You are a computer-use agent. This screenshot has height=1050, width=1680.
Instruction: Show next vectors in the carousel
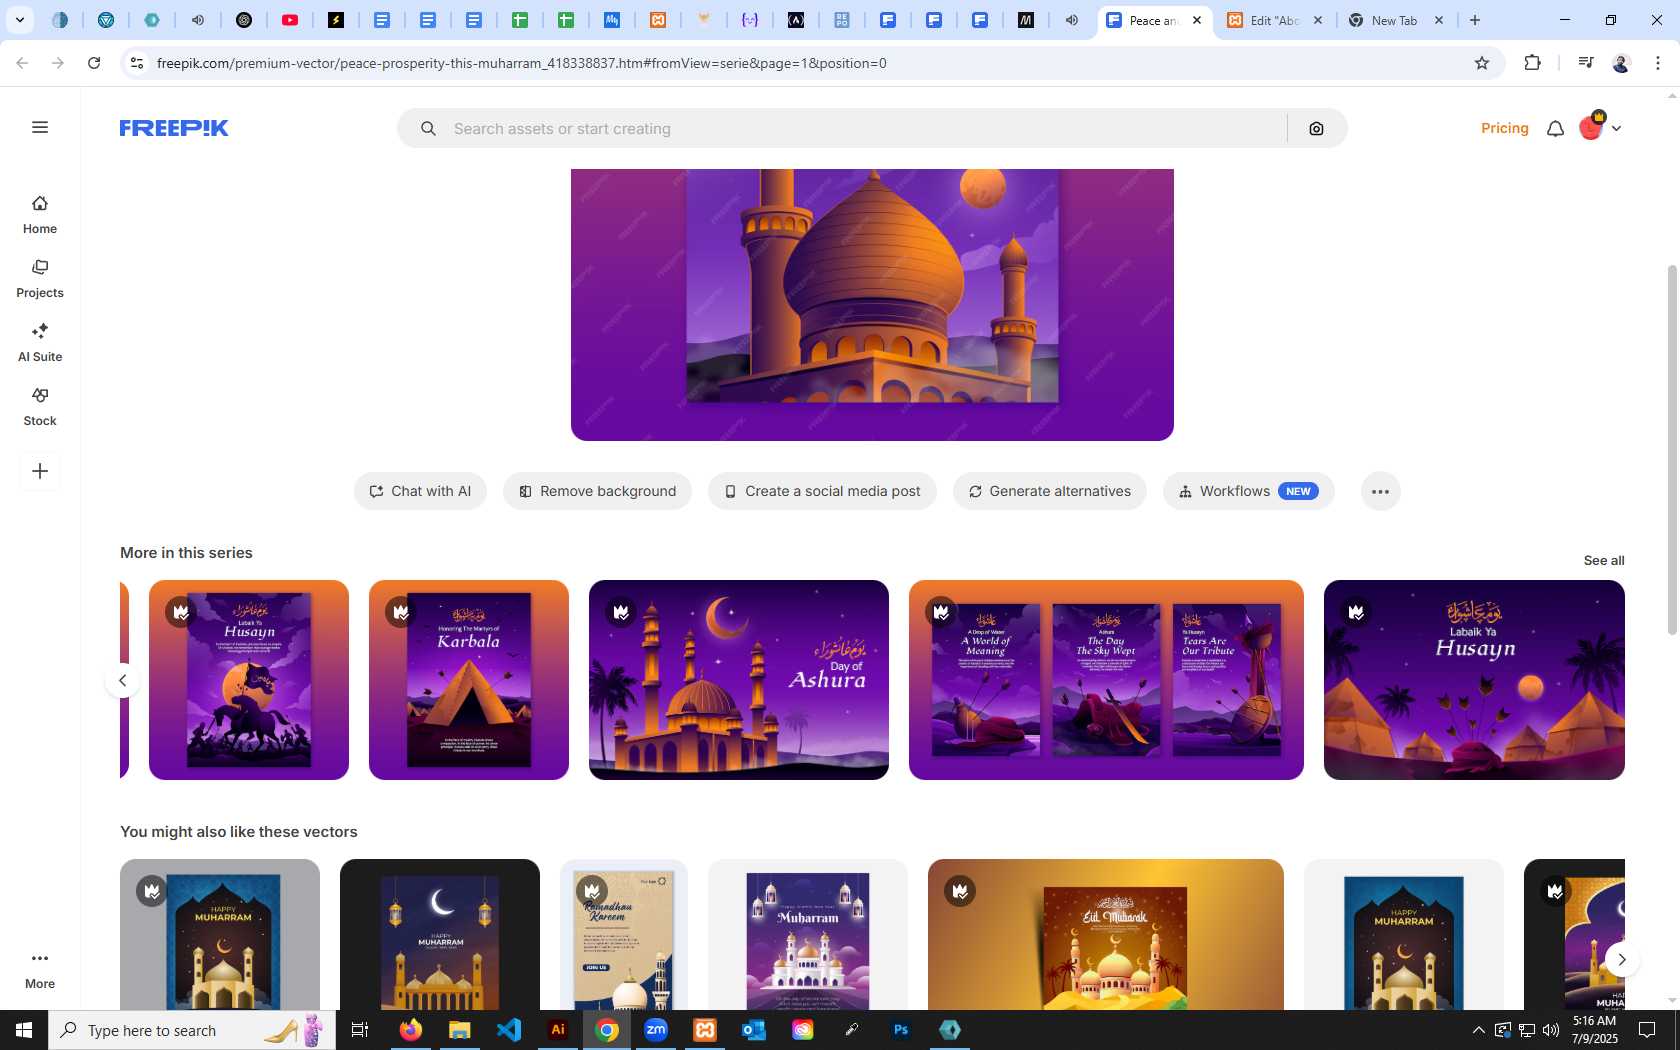click(x=1621, y=959)
